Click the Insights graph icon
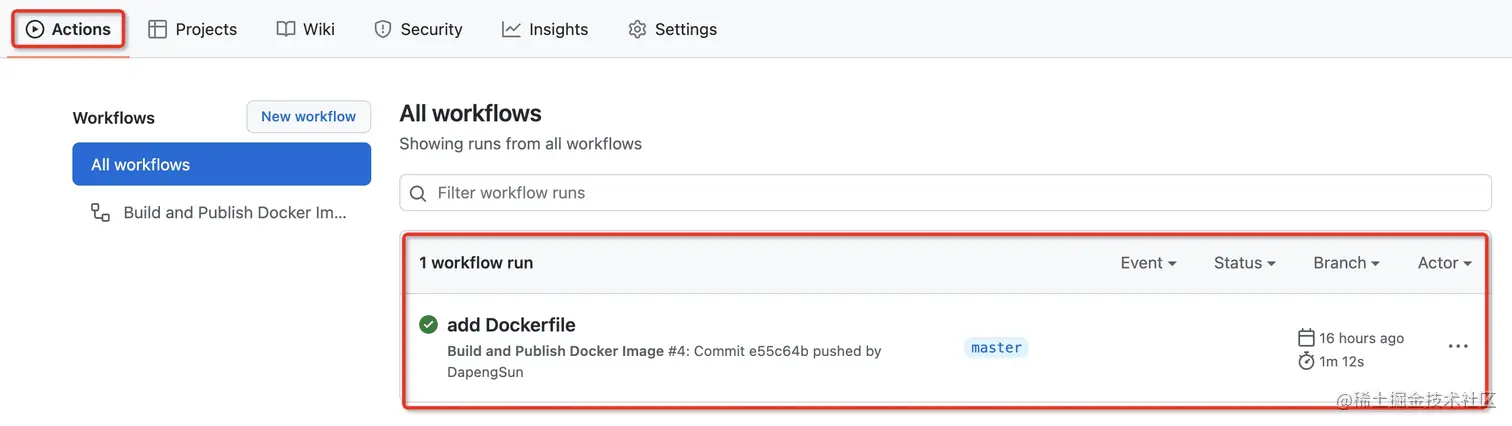The width and height of the screenshot is (1512, 426). click(511, 29)
